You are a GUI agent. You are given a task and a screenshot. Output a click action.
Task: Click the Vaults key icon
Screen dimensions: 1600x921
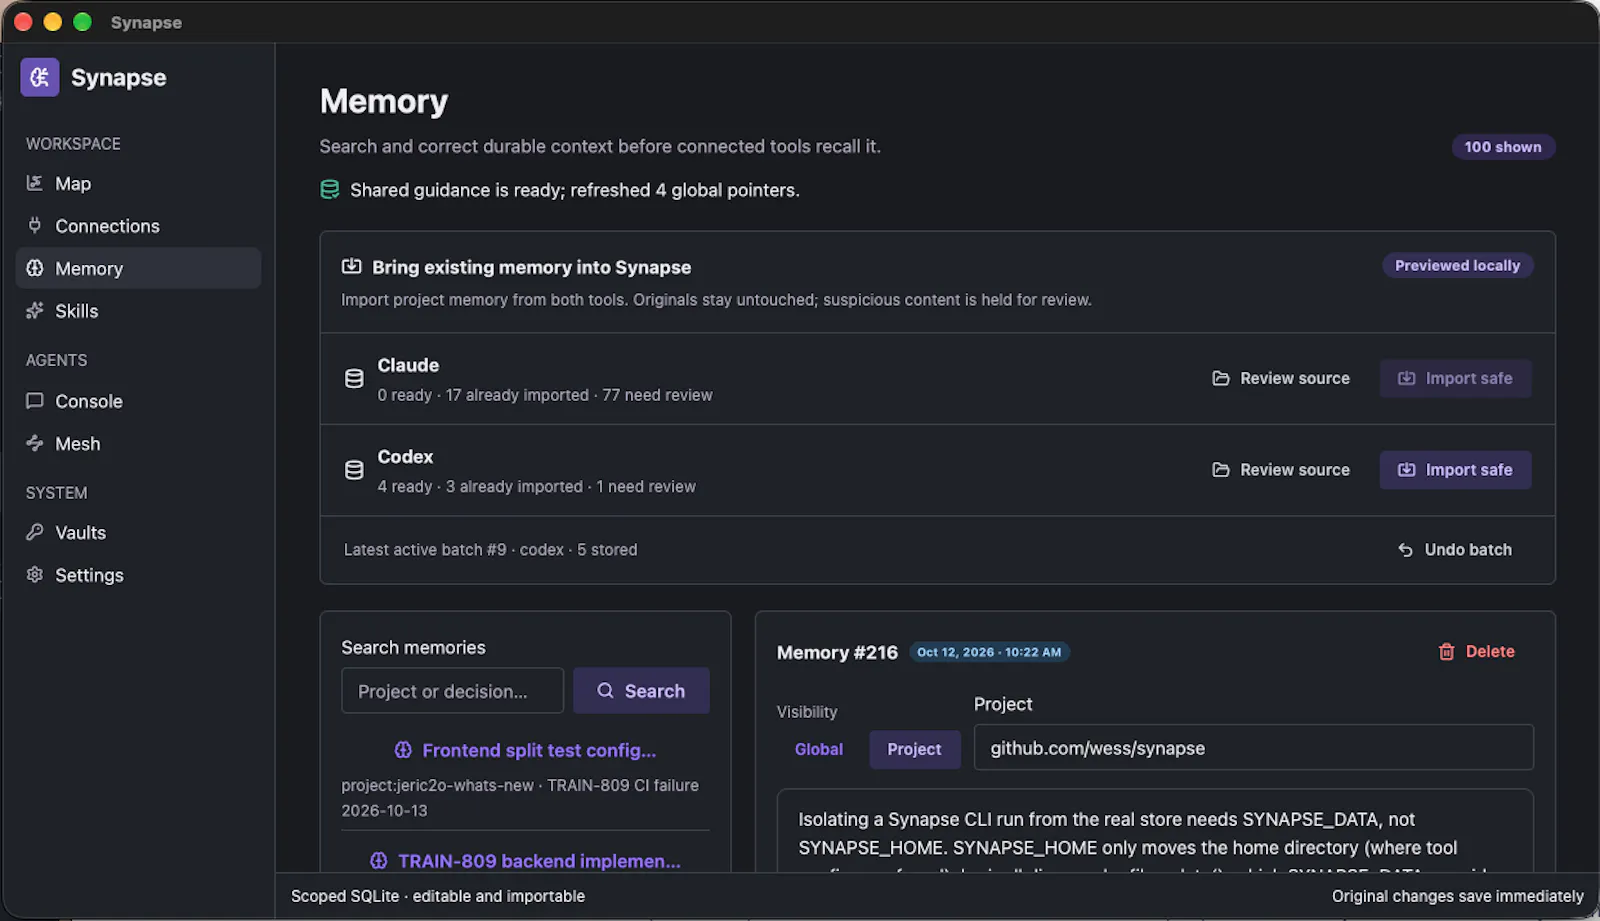pos(35,532)
